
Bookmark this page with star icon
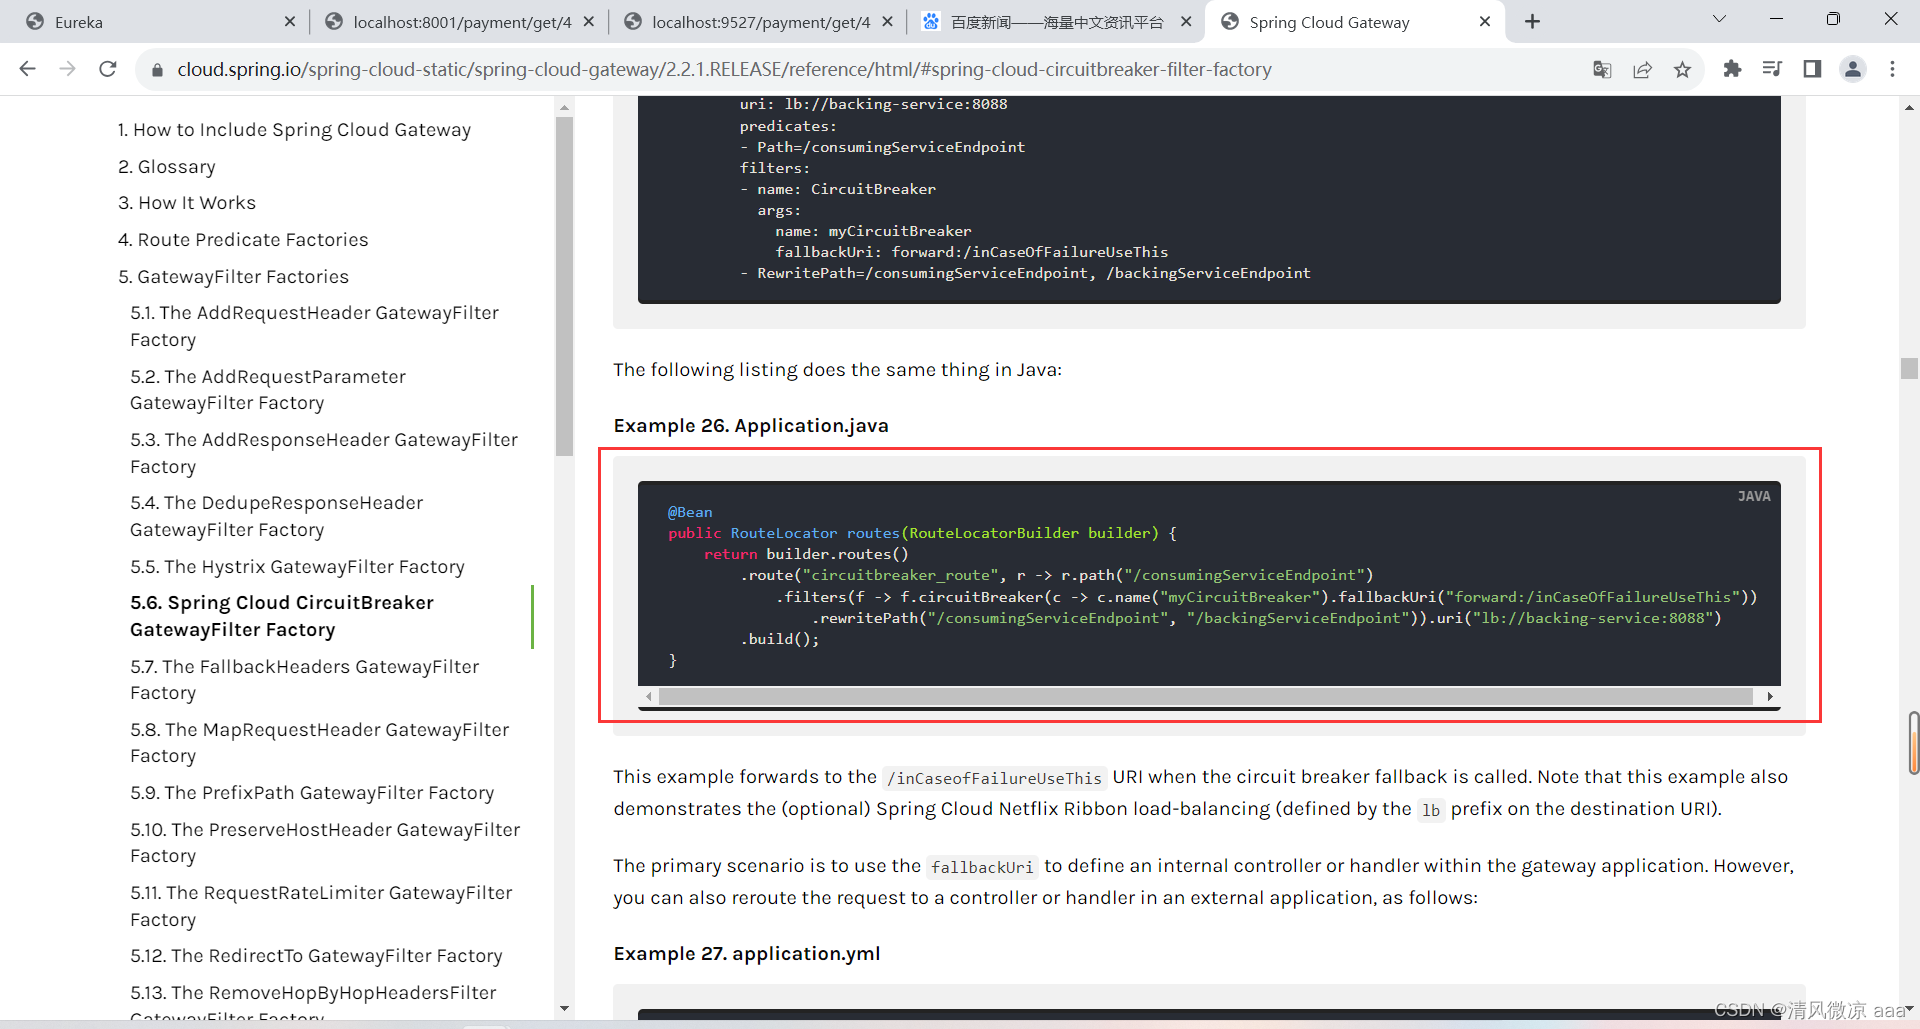1682,69
